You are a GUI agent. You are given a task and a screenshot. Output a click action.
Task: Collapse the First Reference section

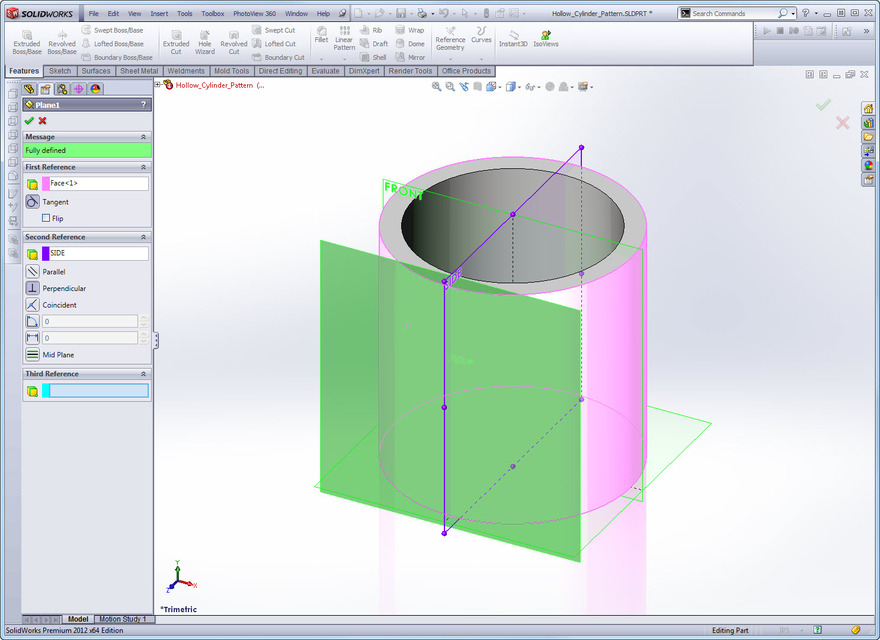click(x=145, y=166)
